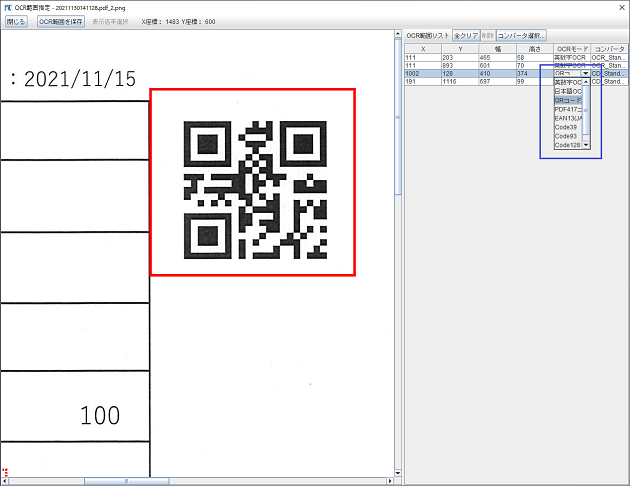Click the horizontal scrollbar thumb
The image size is (630, 486).
pos(127,481)
